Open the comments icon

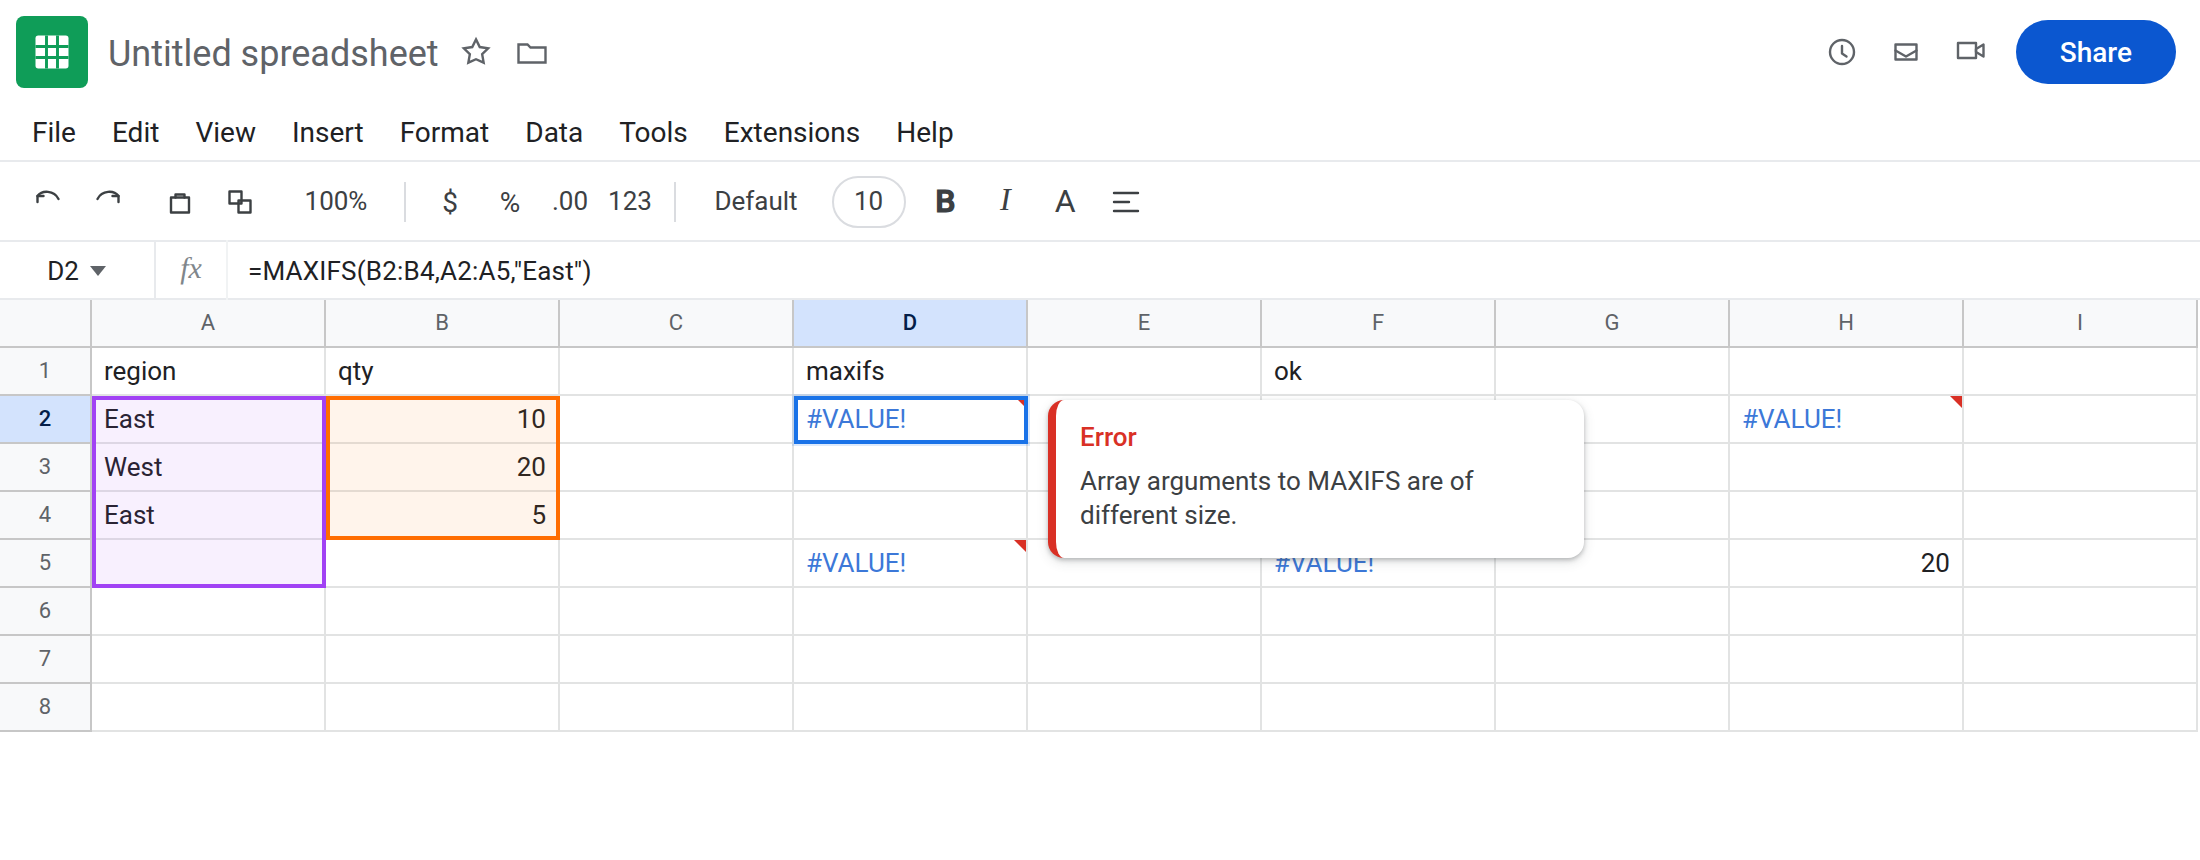tap(1906, 52)
